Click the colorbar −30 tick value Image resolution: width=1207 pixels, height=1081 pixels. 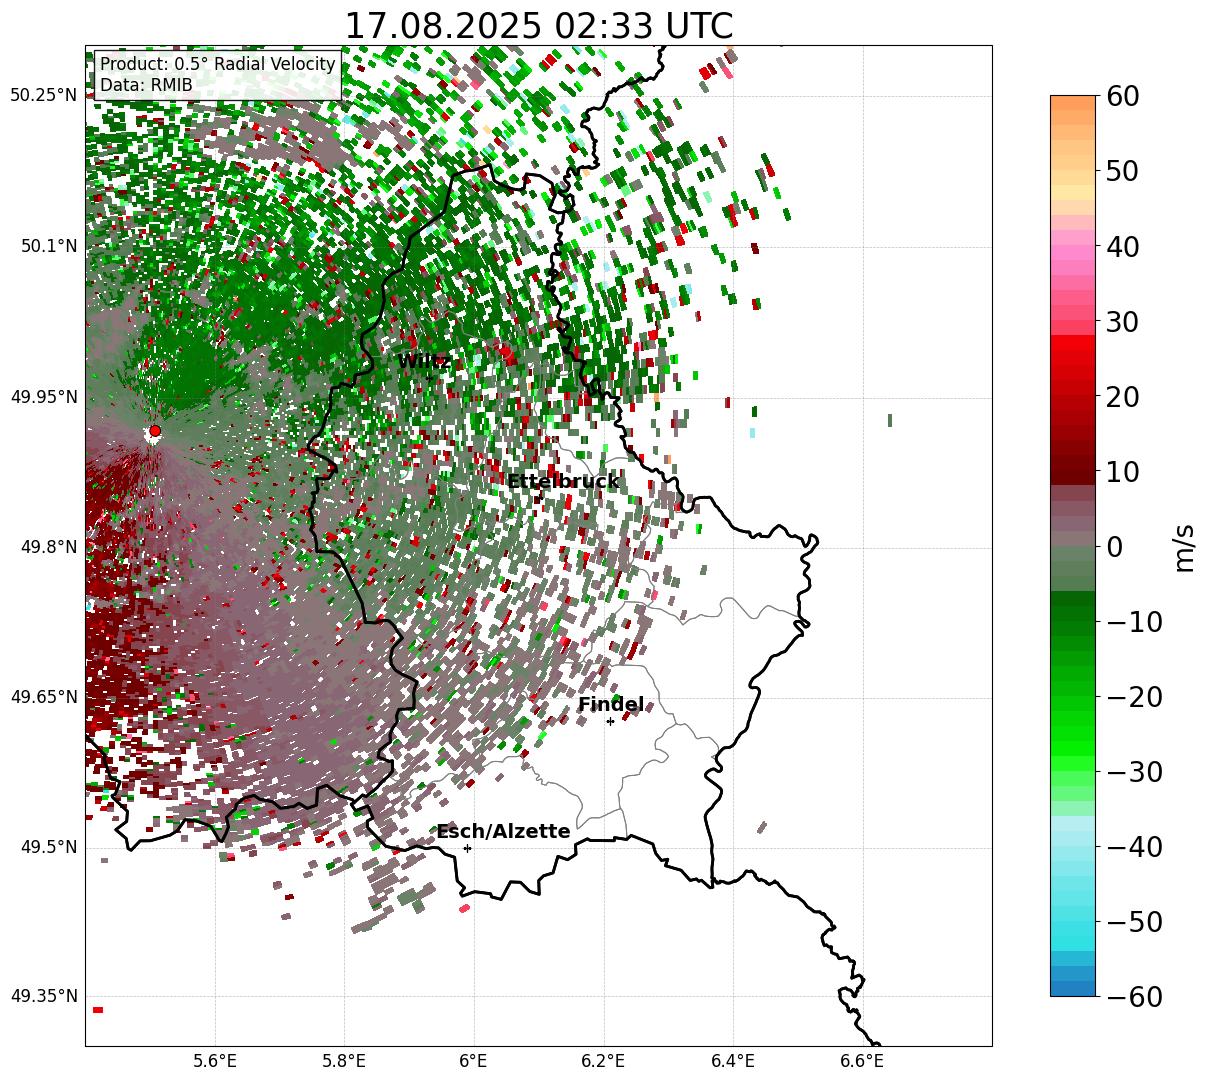click(x=1134, y=772)
